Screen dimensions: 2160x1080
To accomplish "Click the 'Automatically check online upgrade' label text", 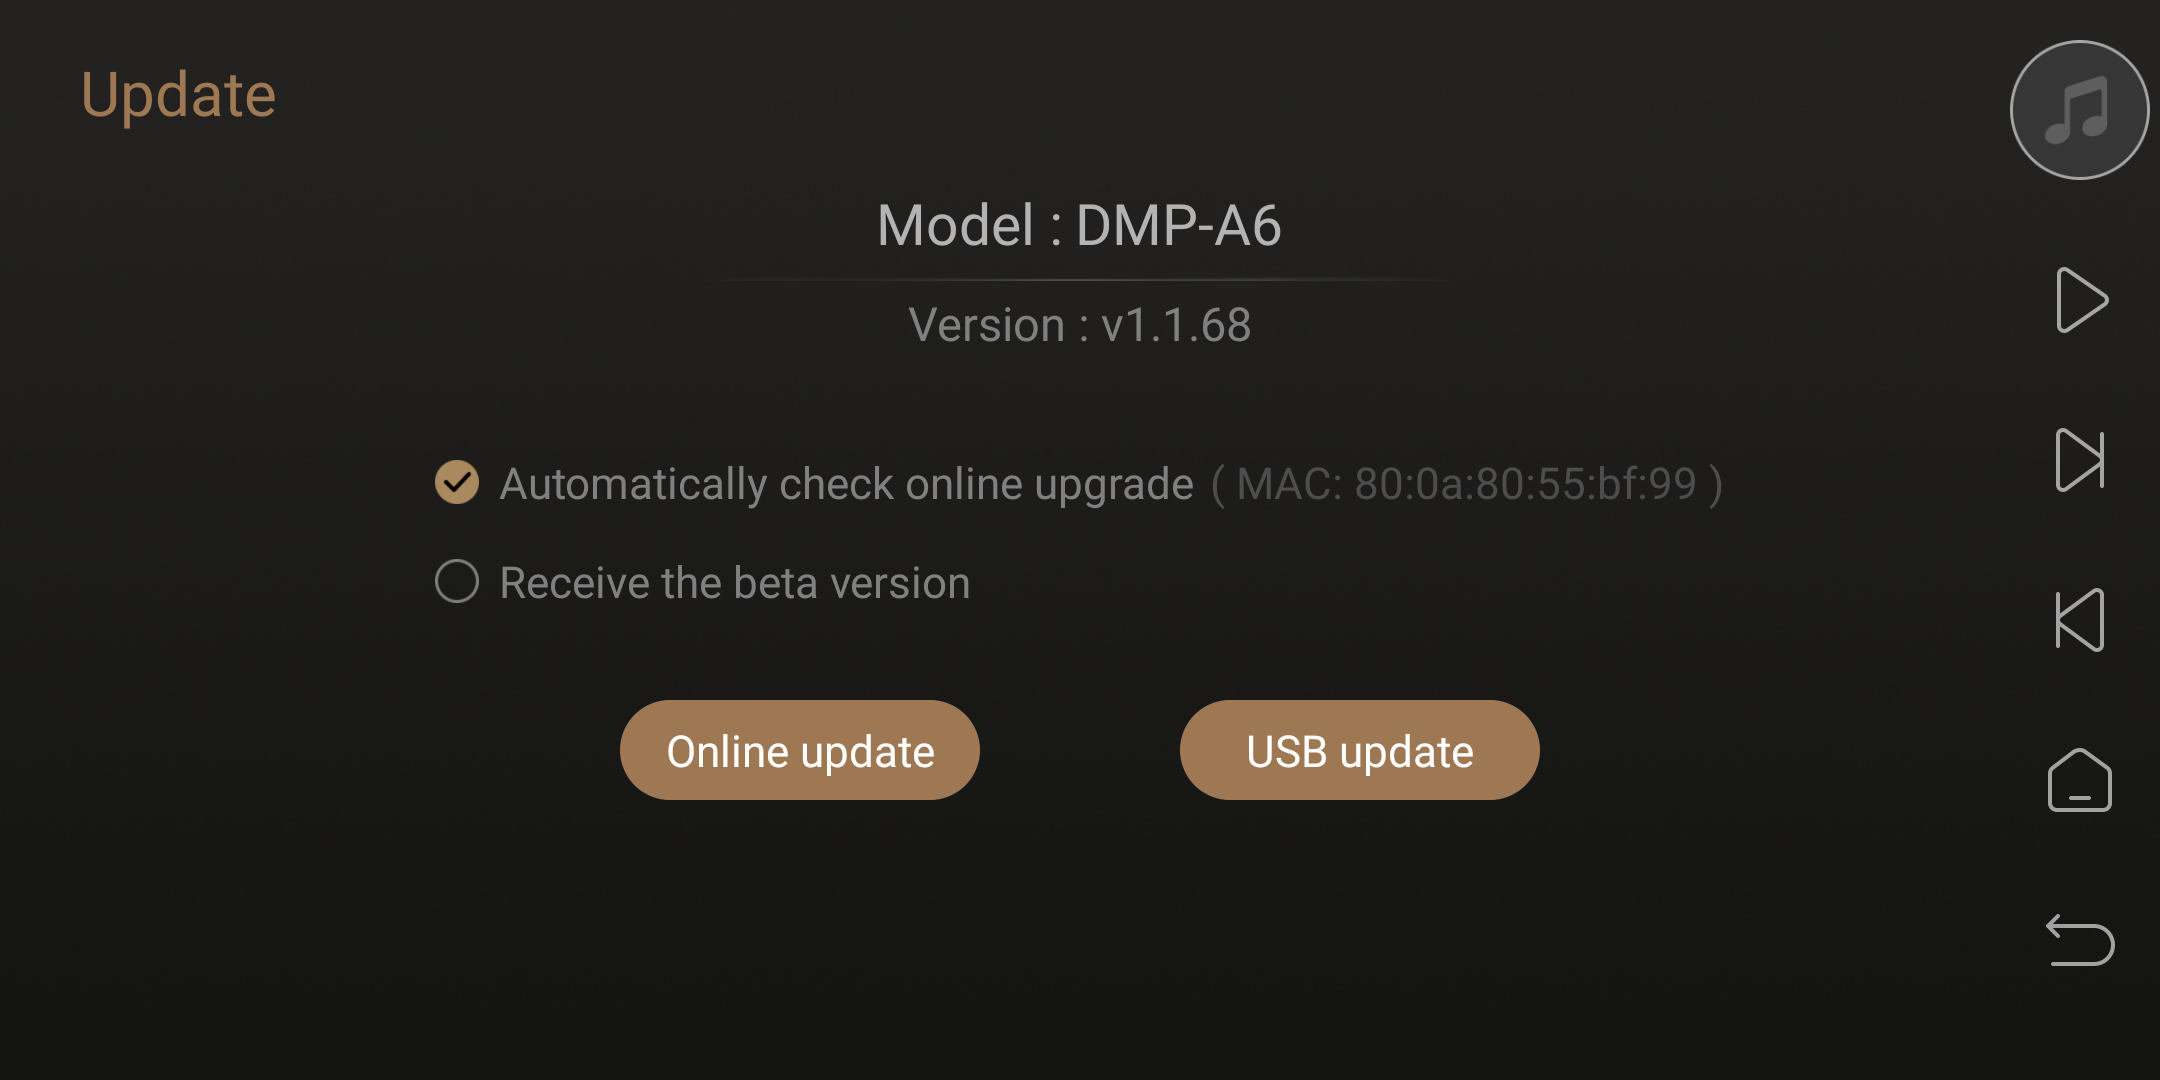I will click(x=846, y=484).
